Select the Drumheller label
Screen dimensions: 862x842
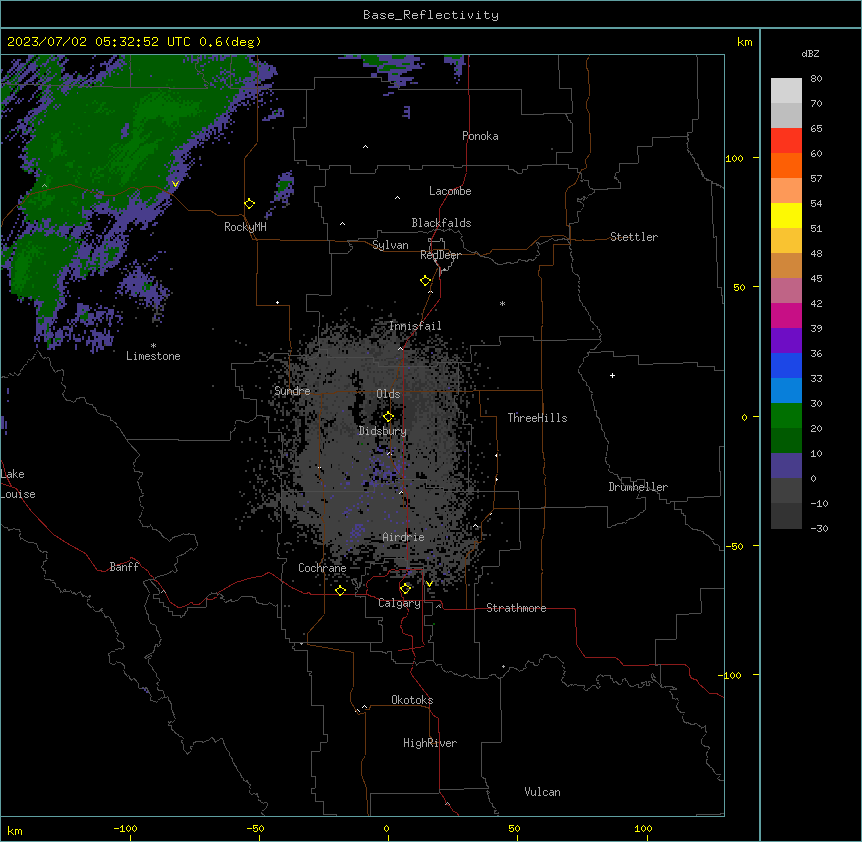(638, 487)
